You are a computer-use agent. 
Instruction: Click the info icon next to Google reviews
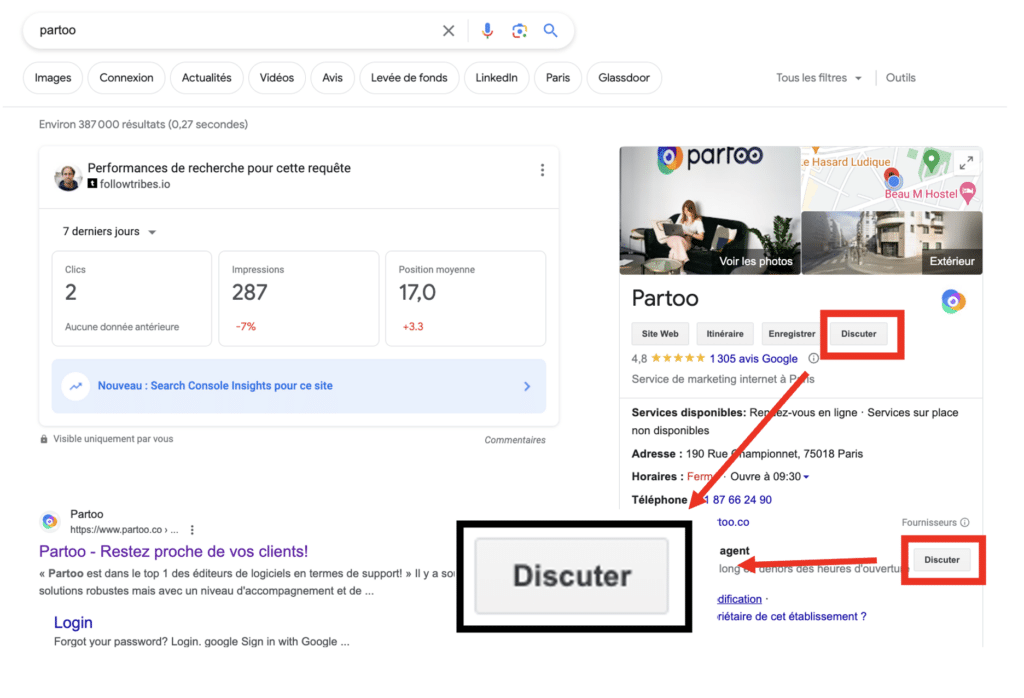tap(813, 358)
